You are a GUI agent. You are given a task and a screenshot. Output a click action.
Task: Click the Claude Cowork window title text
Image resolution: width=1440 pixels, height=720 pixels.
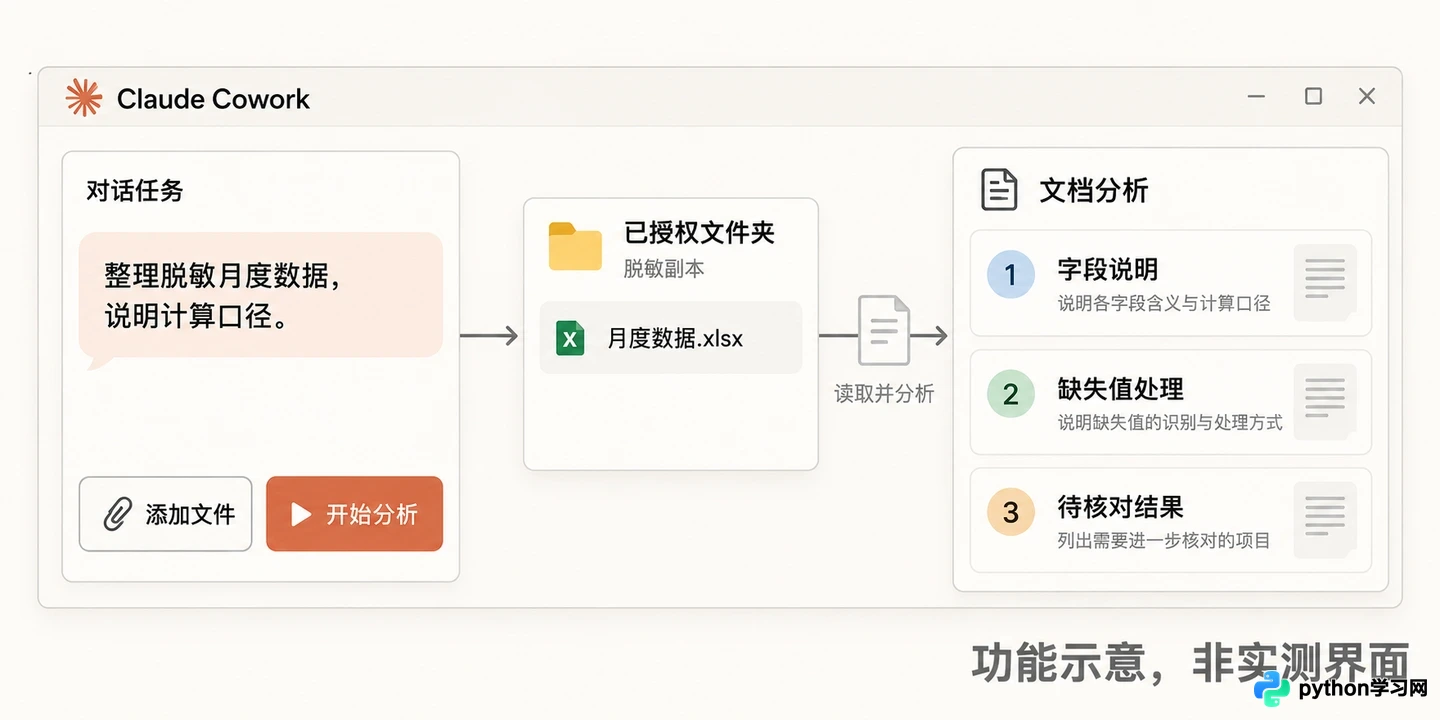213,99
